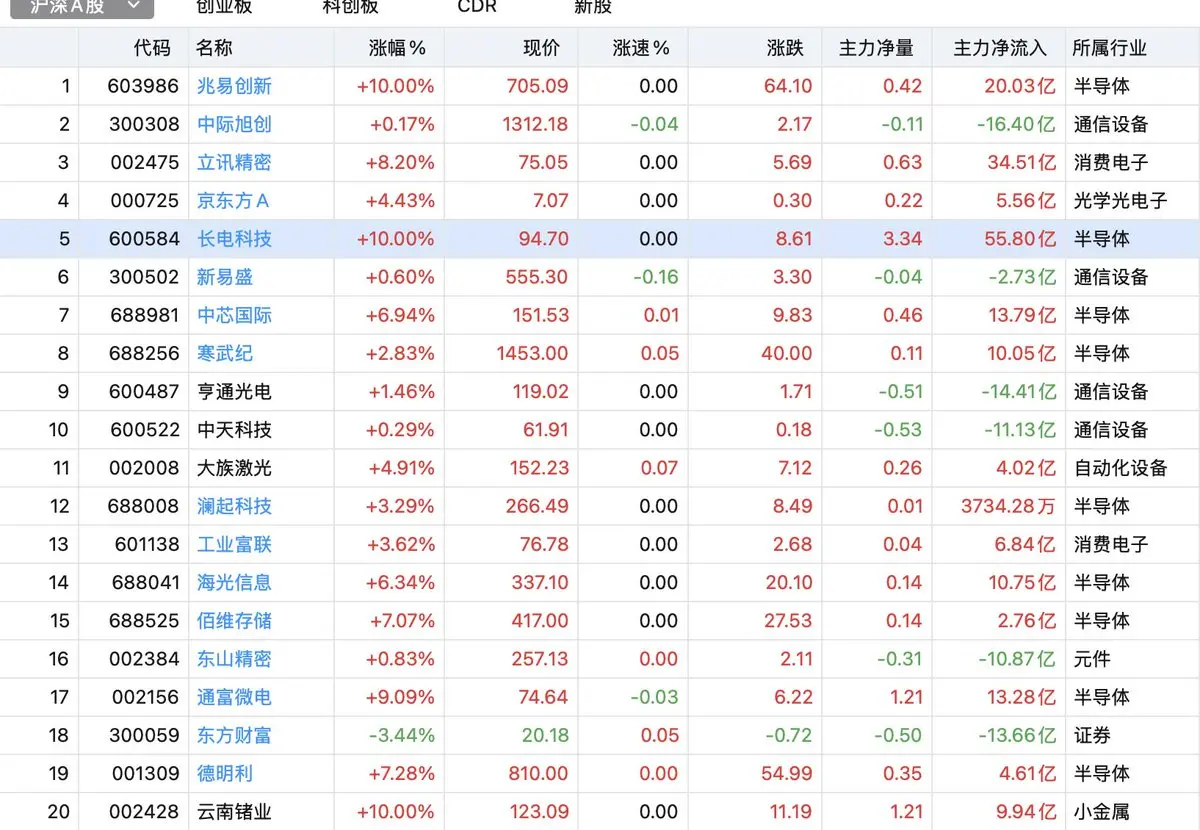Open stock 兆易创新
The height and width of the screenshot is (830, 1200).
(x=234, y=86)
